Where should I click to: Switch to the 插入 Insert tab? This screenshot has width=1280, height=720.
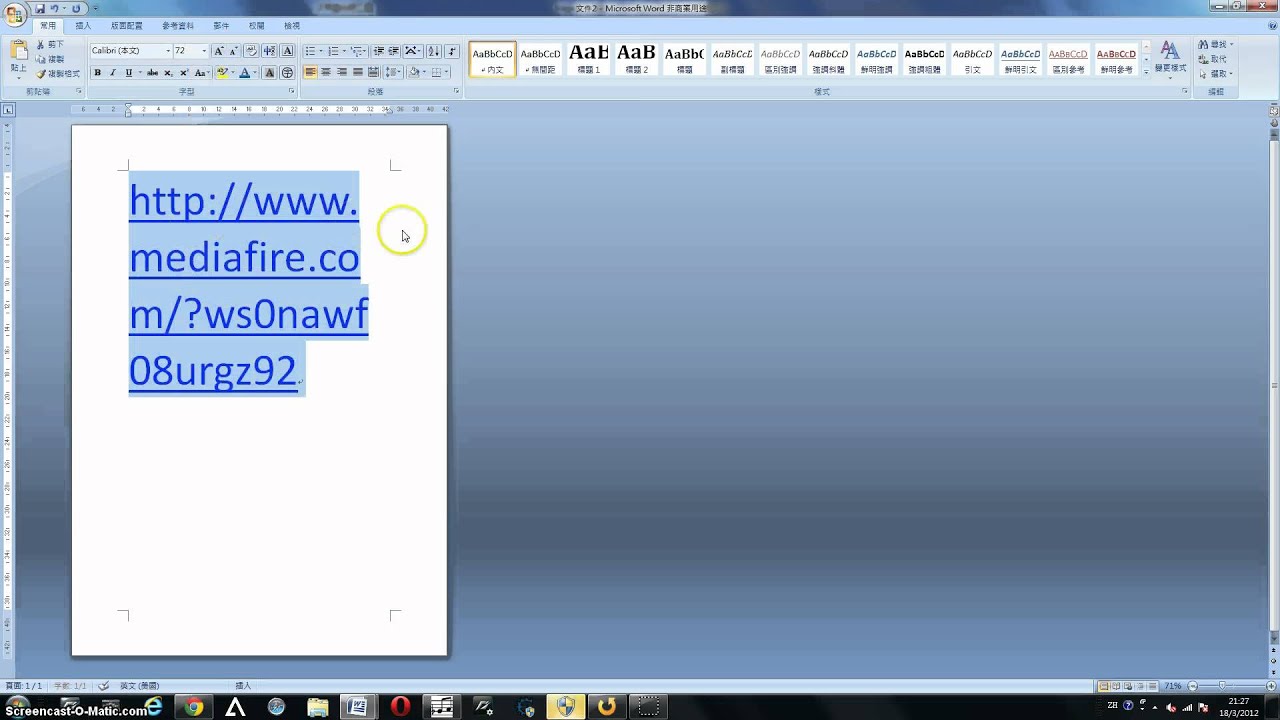coord(83,26)
